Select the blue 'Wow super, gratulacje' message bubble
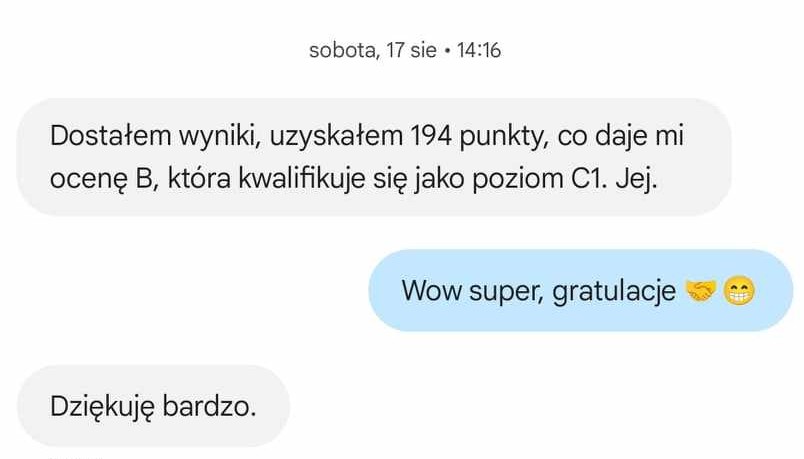The width and height of the screenshot is (804, 459). 580,290
